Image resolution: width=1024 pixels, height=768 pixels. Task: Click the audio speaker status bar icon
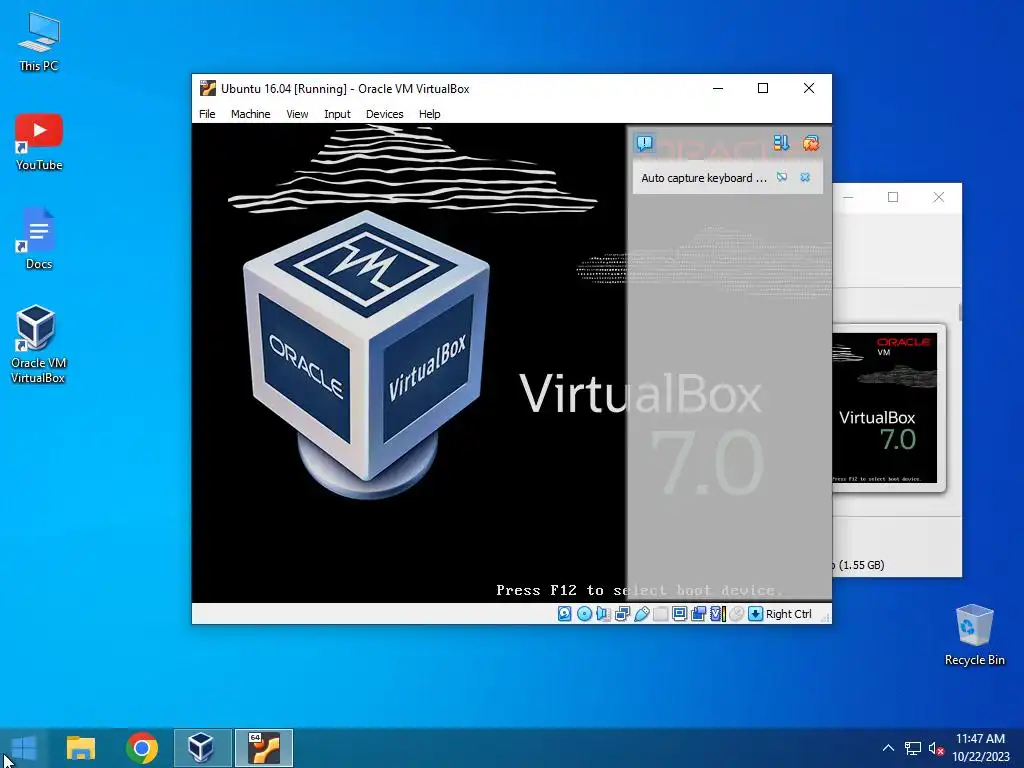click(x=603, y=614)
